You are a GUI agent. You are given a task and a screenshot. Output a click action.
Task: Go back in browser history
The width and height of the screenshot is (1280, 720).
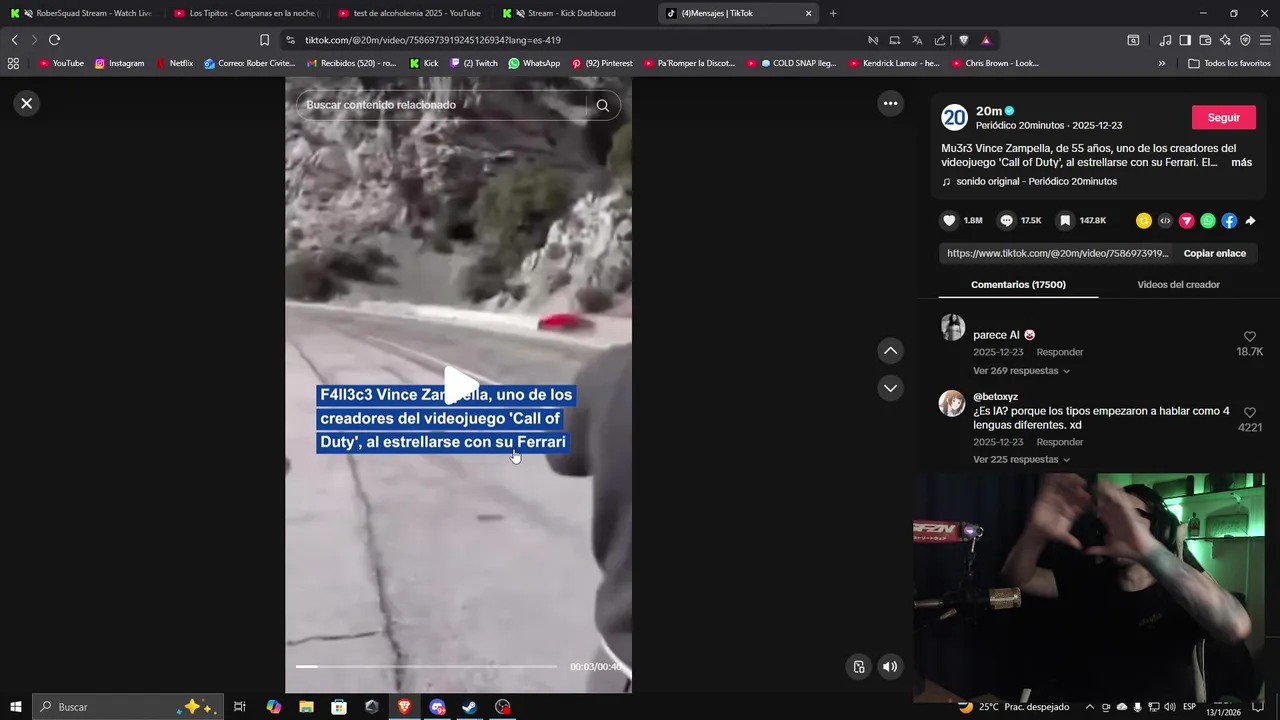14,40
